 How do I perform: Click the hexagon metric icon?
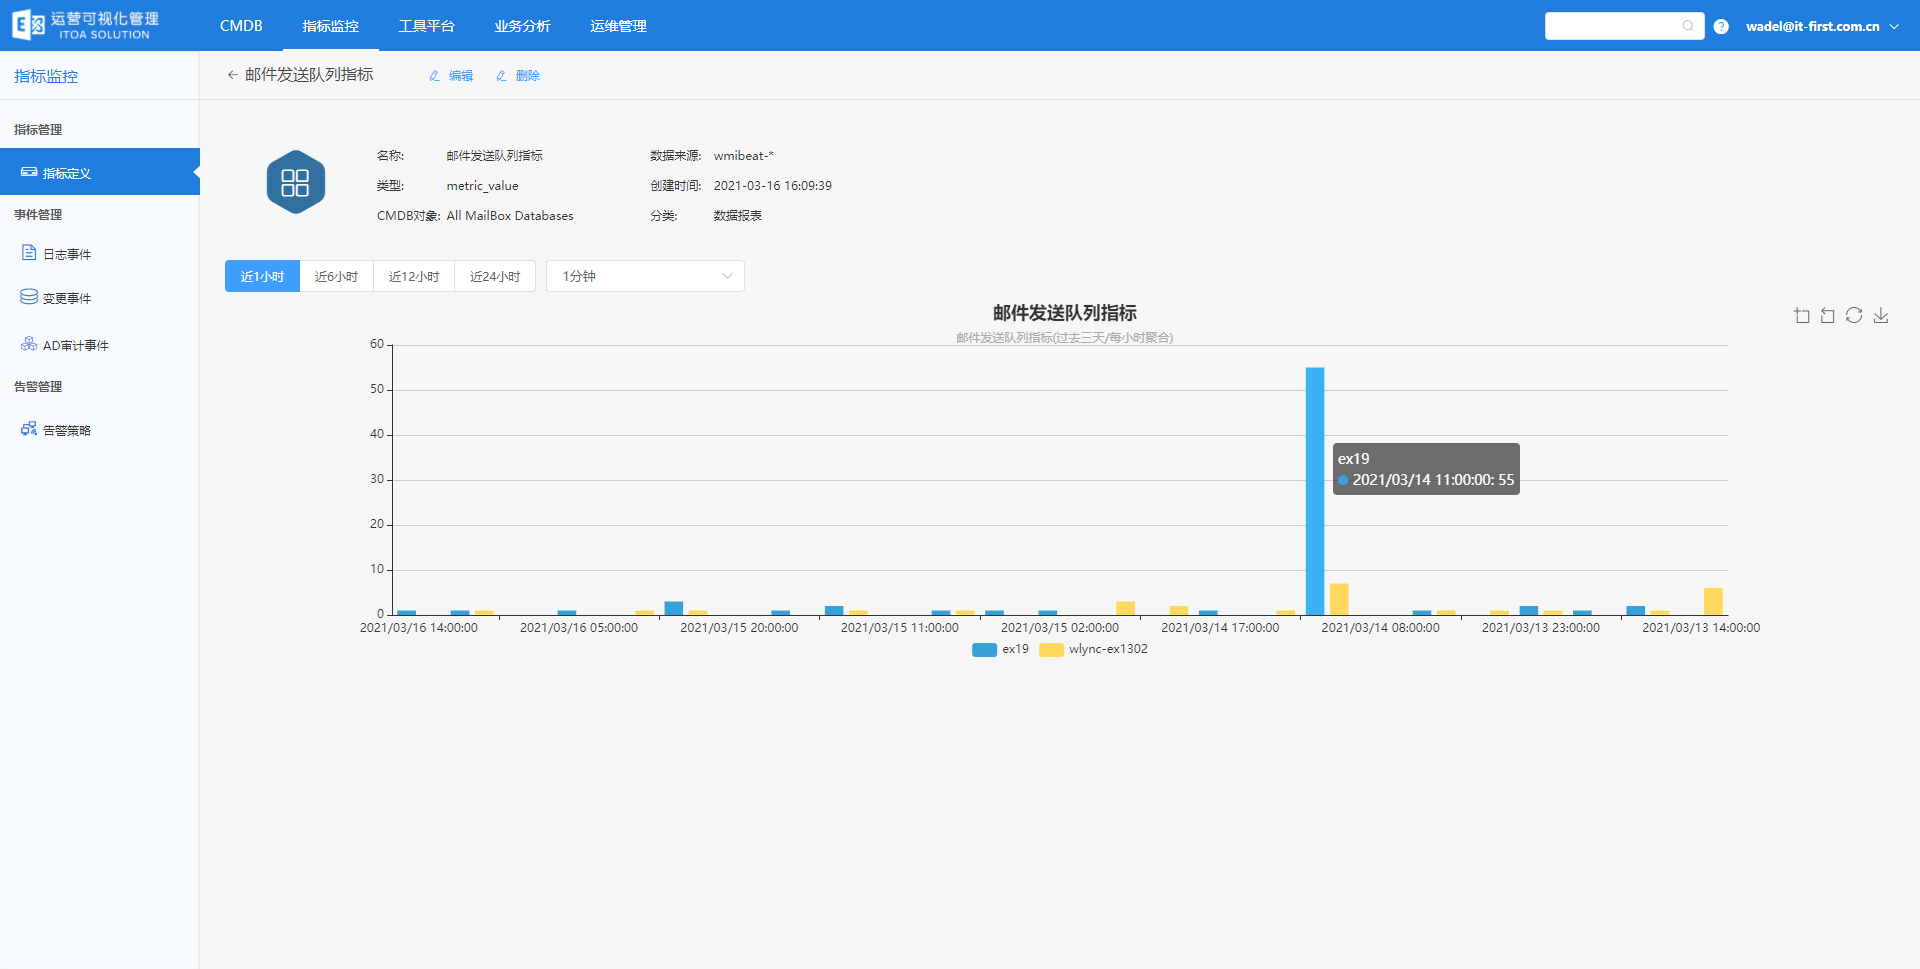pyautogui.click(x=295, y=182)
